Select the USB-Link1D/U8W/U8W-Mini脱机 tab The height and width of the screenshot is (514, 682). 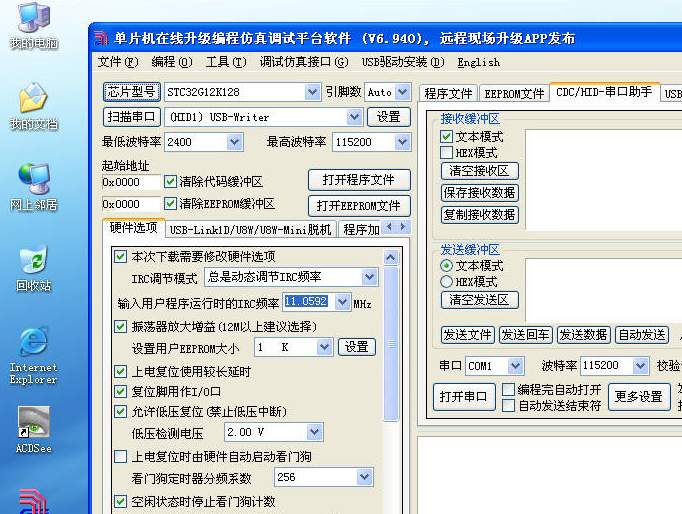point(250,230)
